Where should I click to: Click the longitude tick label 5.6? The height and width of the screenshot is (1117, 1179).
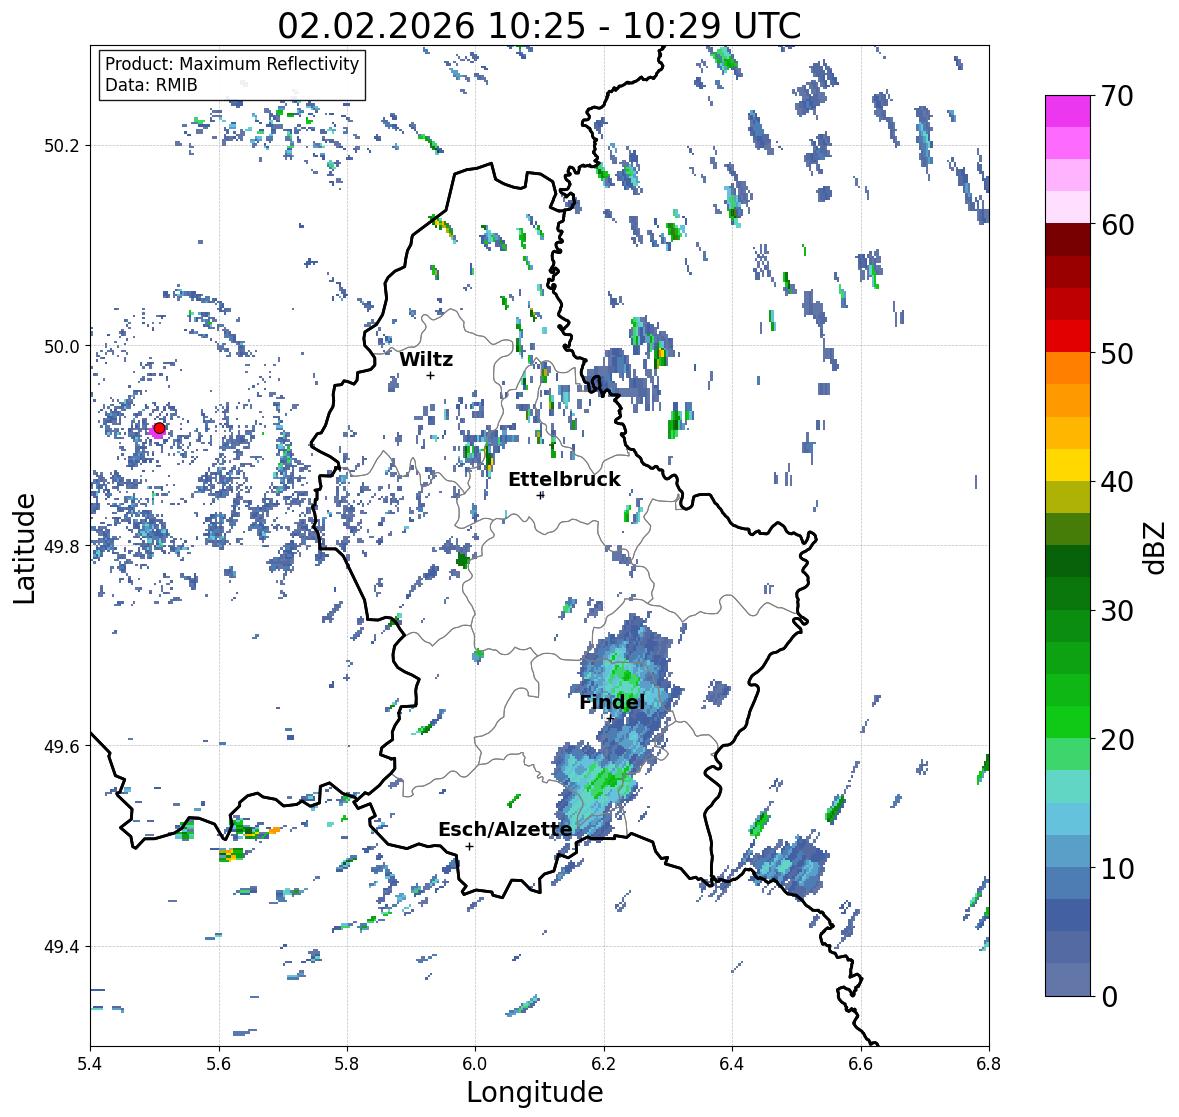[x=219, y=1064]
